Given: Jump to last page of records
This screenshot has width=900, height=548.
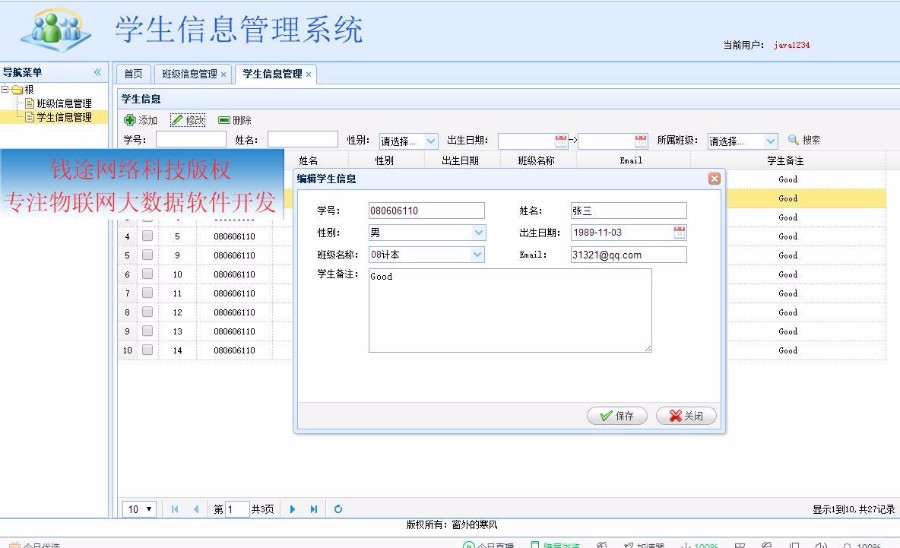Looking at the screenshot, I should click(x=314, y=509).
